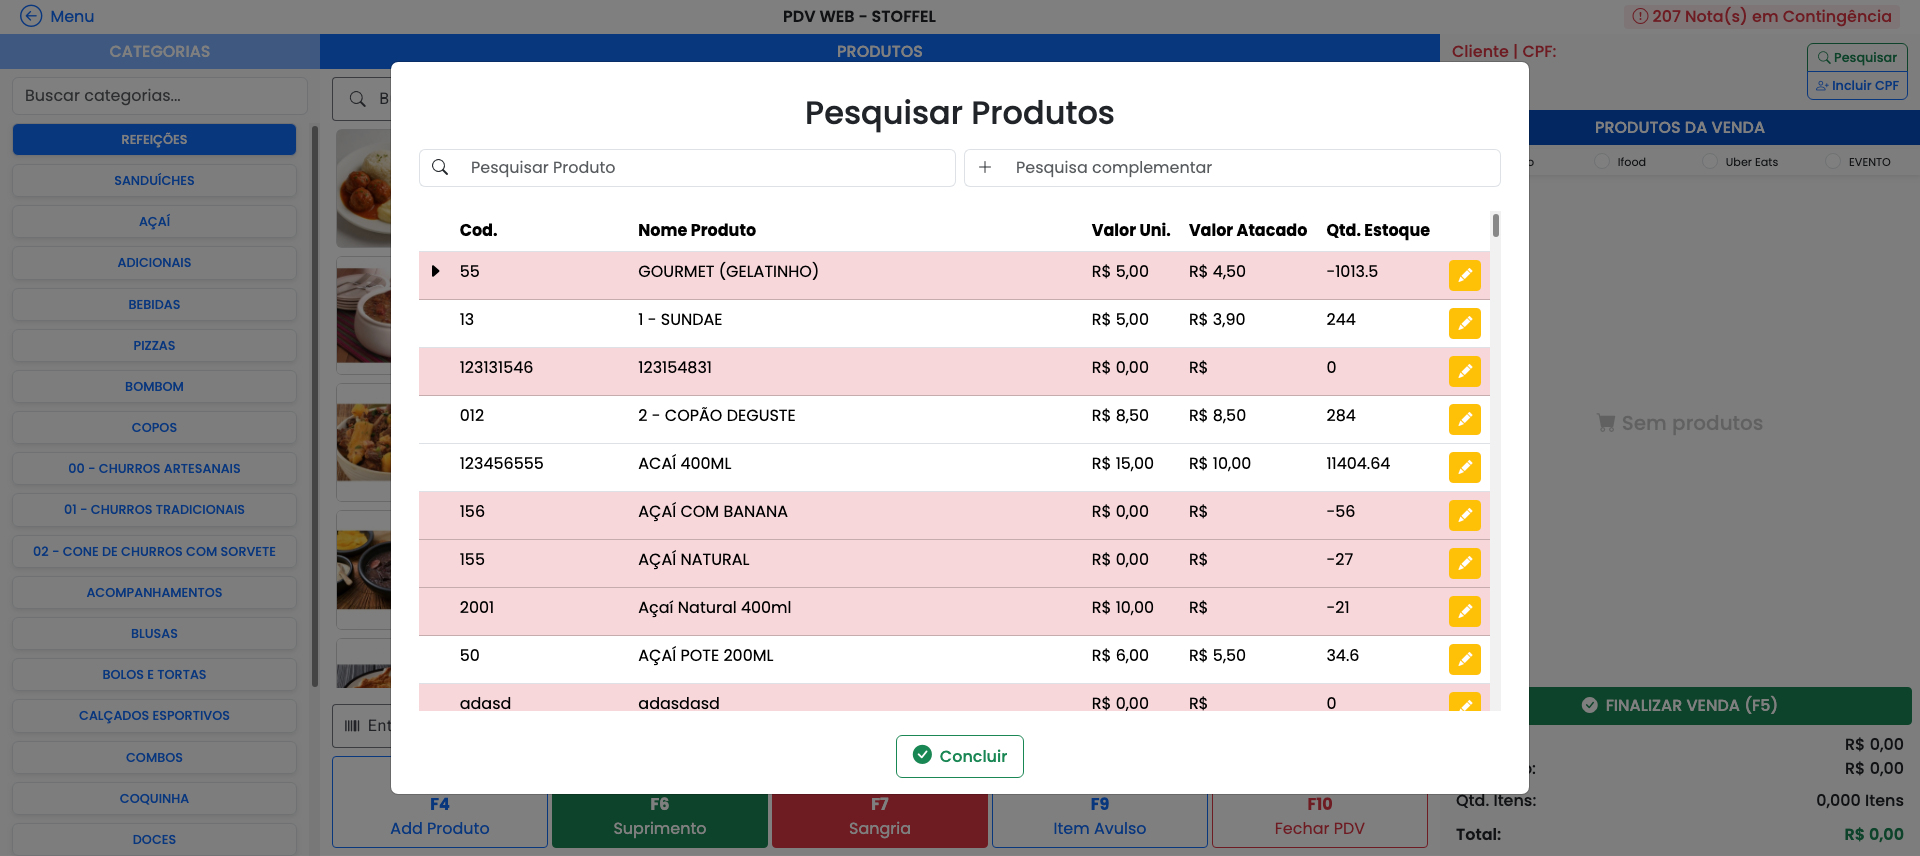
Task: Select the BOMBOM category
Action: pos(154,386)
